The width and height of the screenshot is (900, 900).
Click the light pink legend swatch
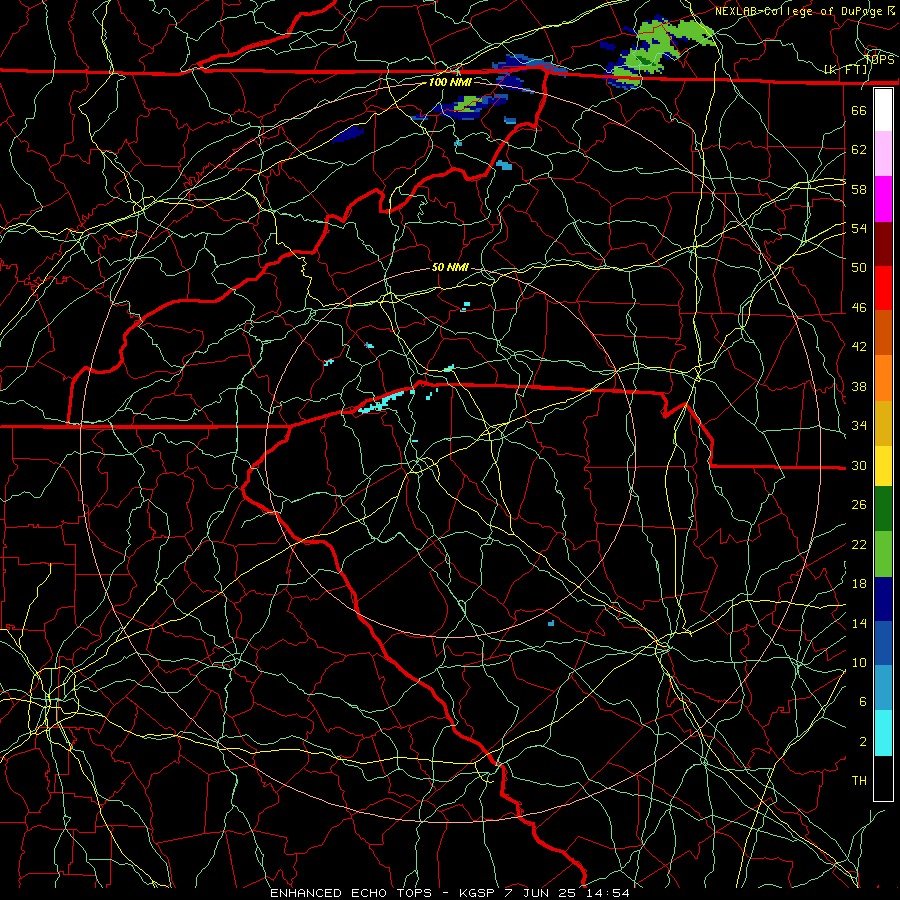pyautogui.click(x=883, y=154)
